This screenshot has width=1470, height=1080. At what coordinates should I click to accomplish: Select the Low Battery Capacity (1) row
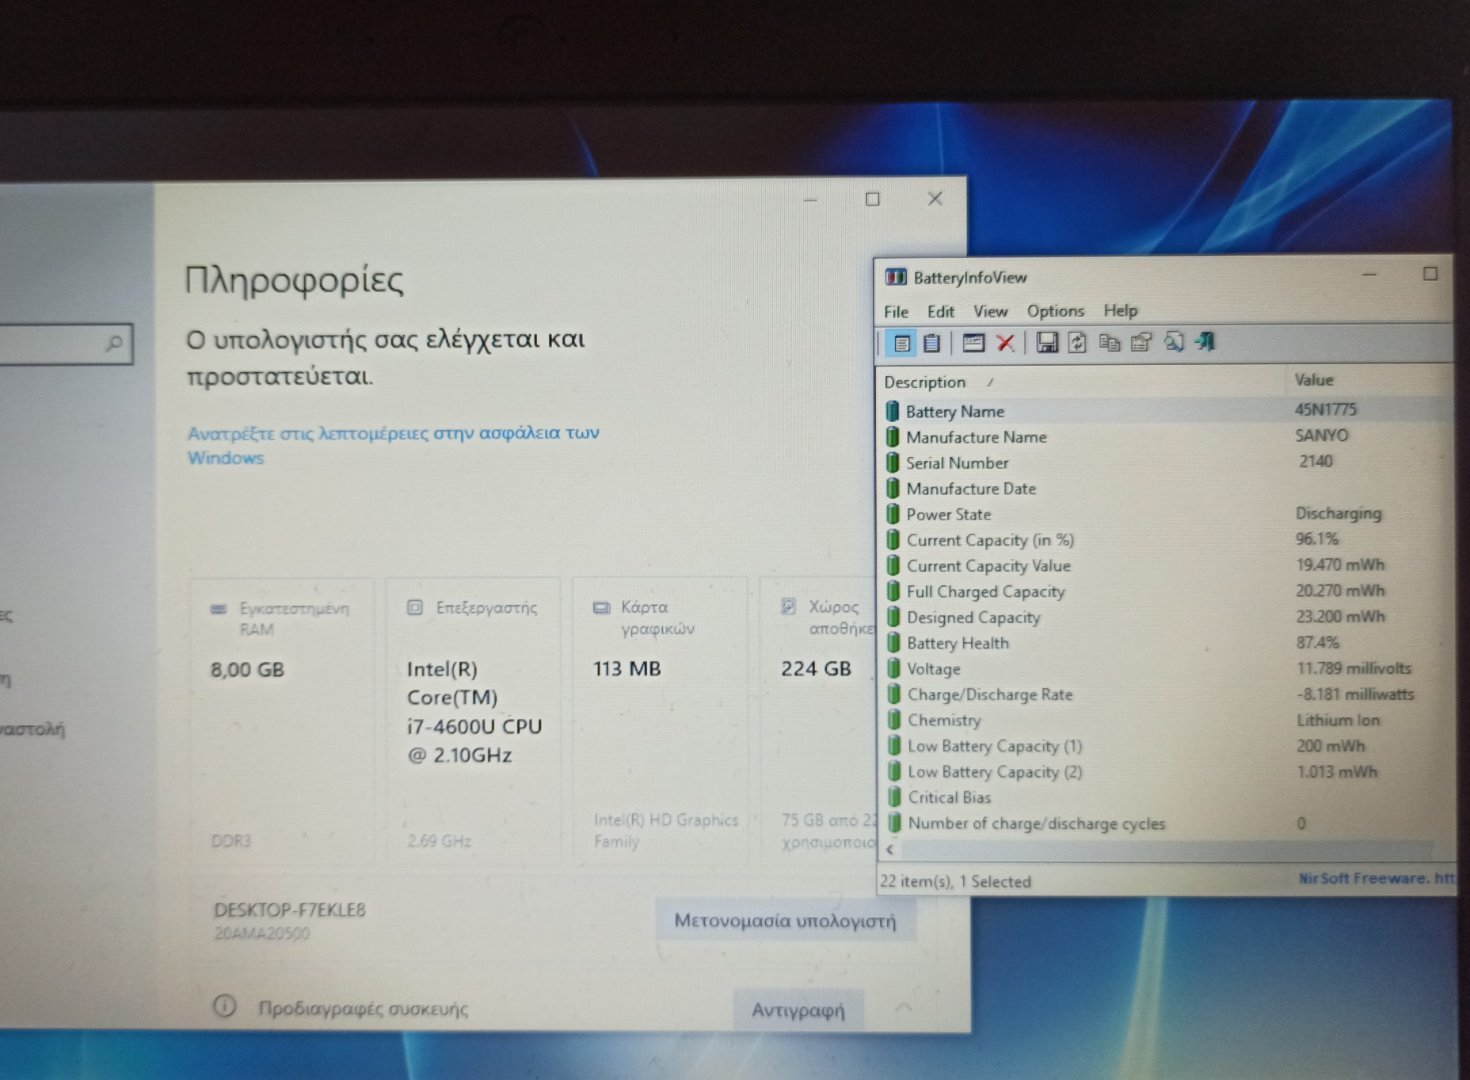click(1166, 746)
